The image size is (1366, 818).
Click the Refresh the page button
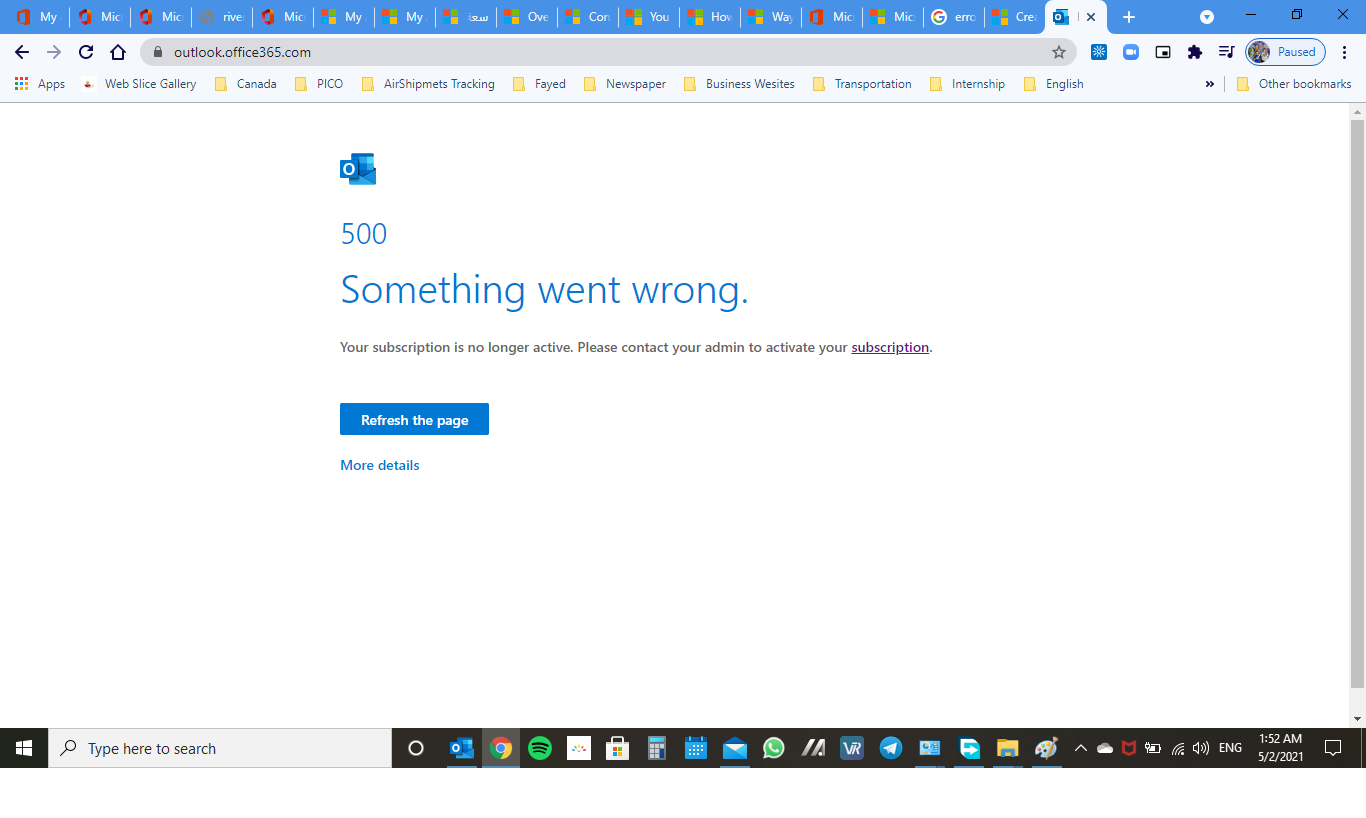(414, 419)
